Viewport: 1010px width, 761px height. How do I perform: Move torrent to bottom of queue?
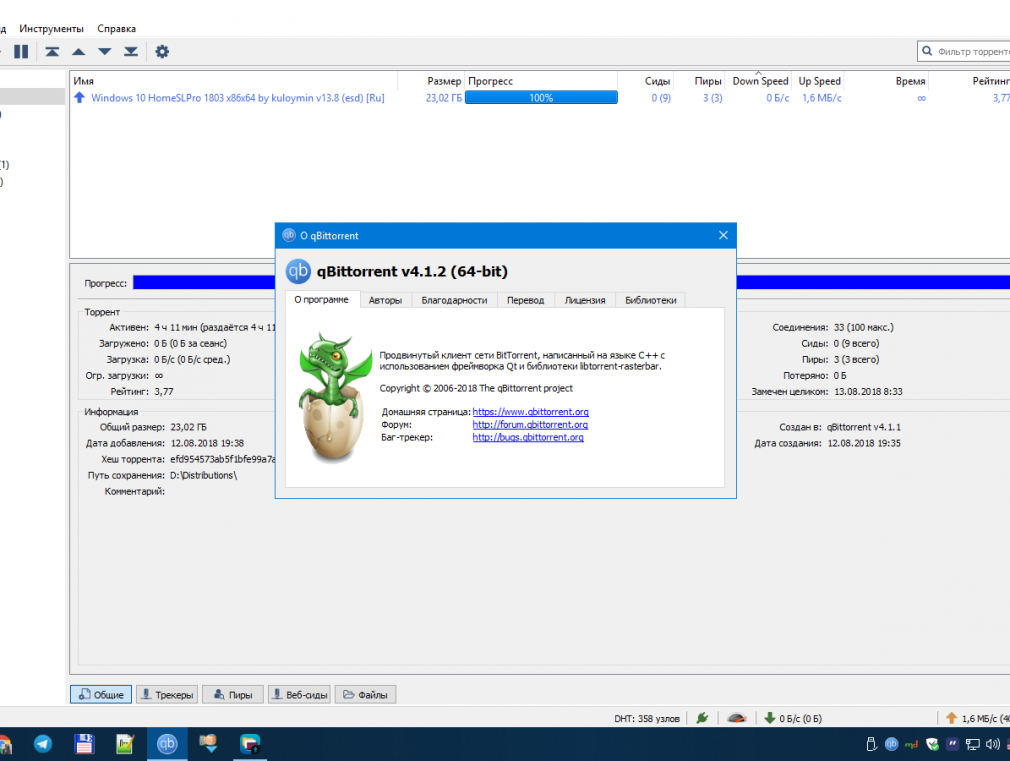pyautogui.click(x=131, y=52)
